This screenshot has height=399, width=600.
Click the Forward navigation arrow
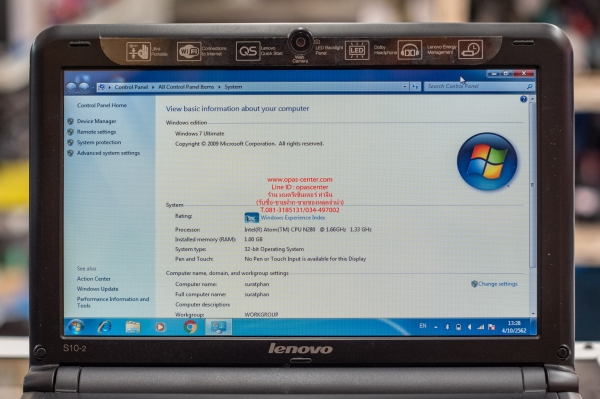(84, 88)
